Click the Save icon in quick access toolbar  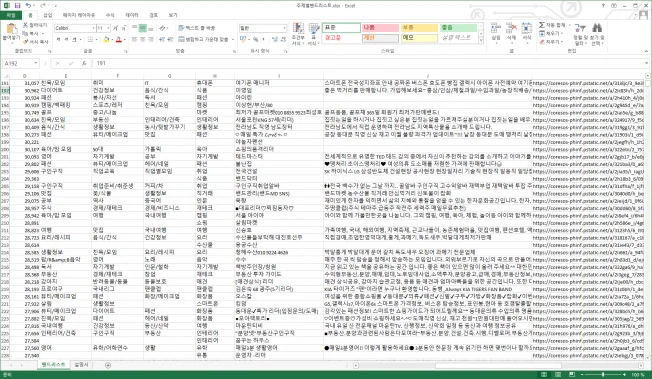[x=17, y=5]
